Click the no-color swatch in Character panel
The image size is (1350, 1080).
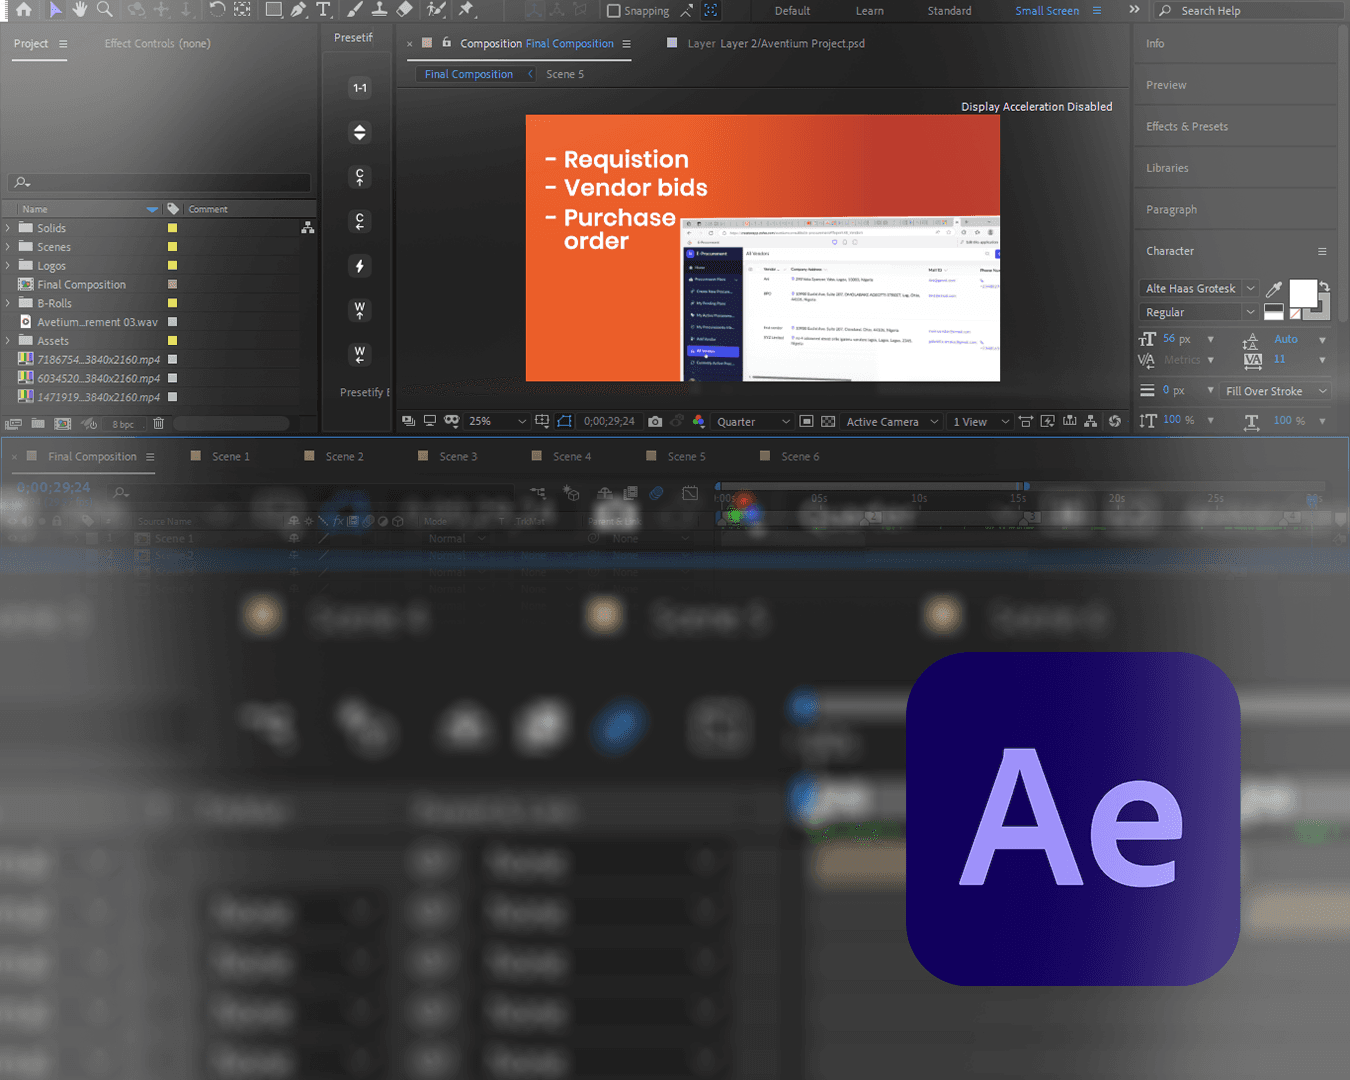click(1295, 313)
